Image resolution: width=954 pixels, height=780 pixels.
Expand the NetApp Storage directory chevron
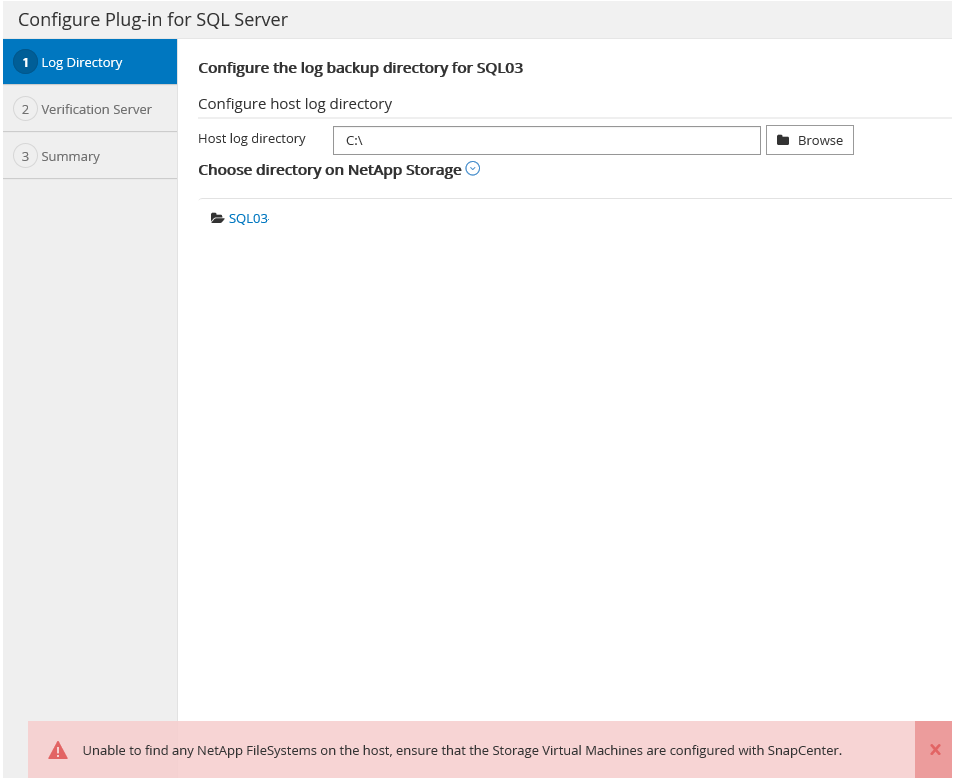coord(473,169)
